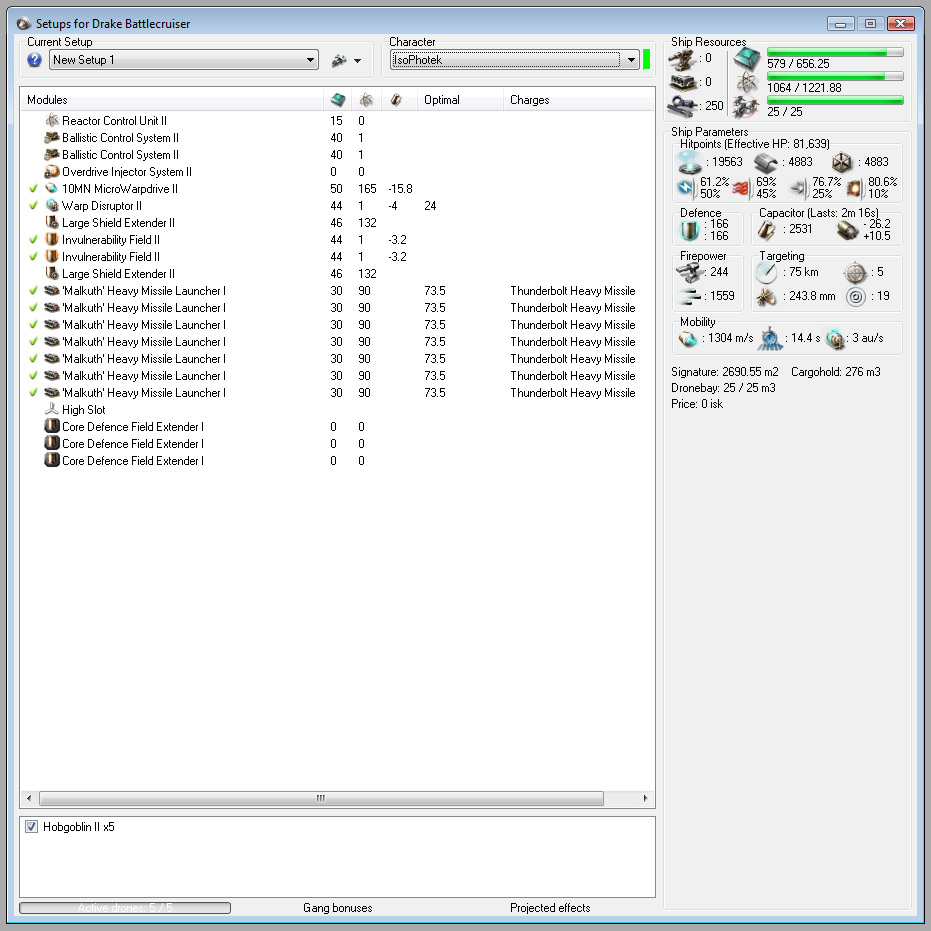The image size is (931, 931).
Task: Click the armor hitpoints icon
Action: coord(765,162)
